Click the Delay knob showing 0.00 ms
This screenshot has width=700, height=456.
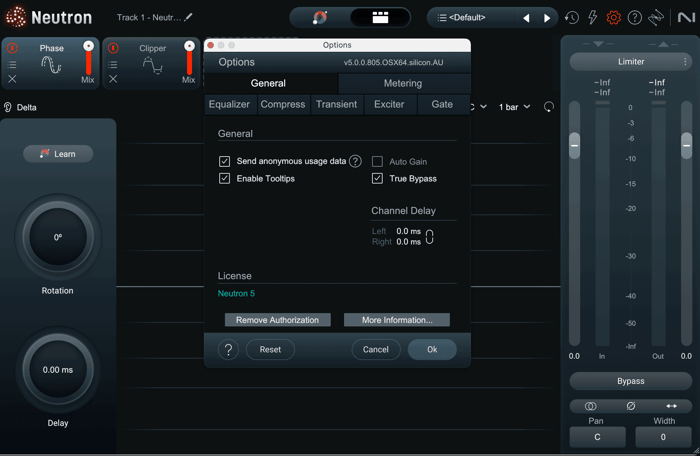point(58,369)
